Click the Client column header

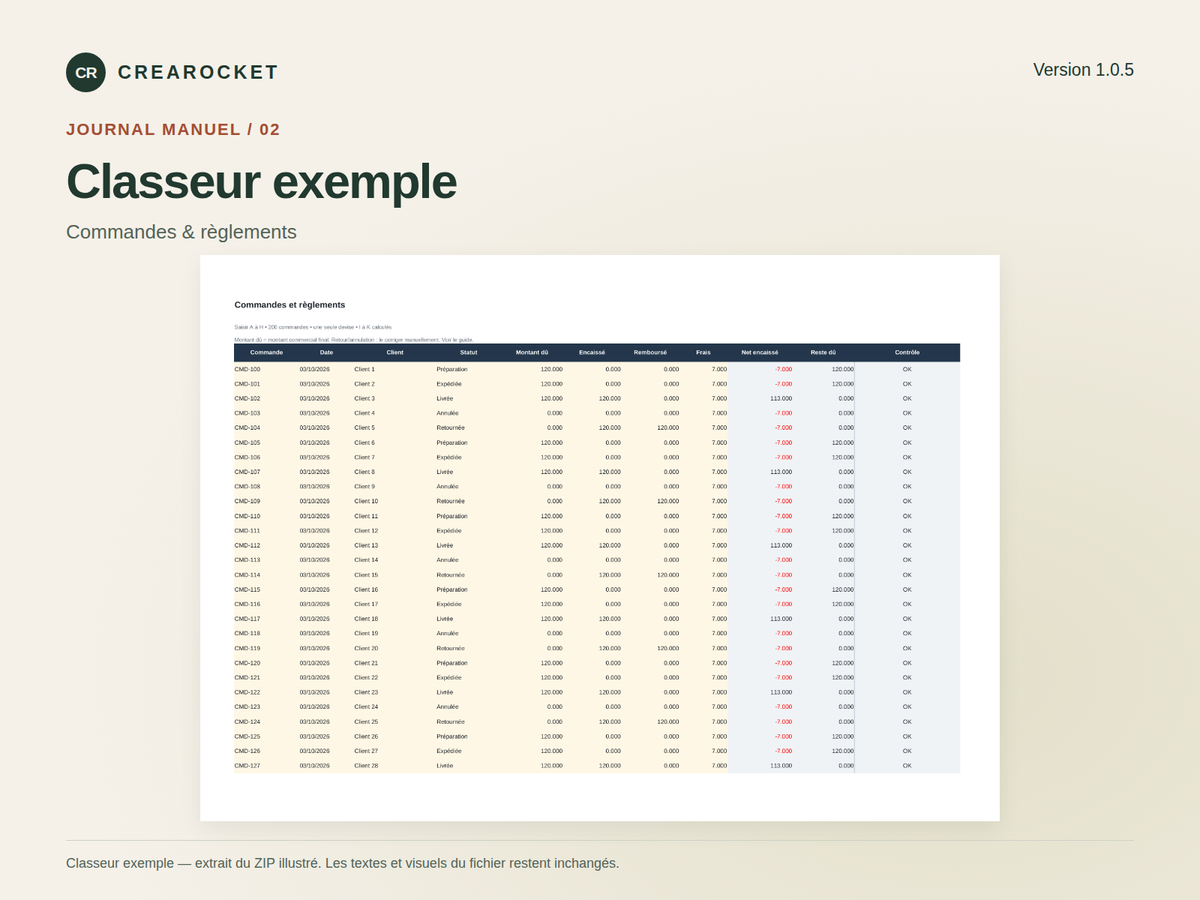(x=395, y=352)
